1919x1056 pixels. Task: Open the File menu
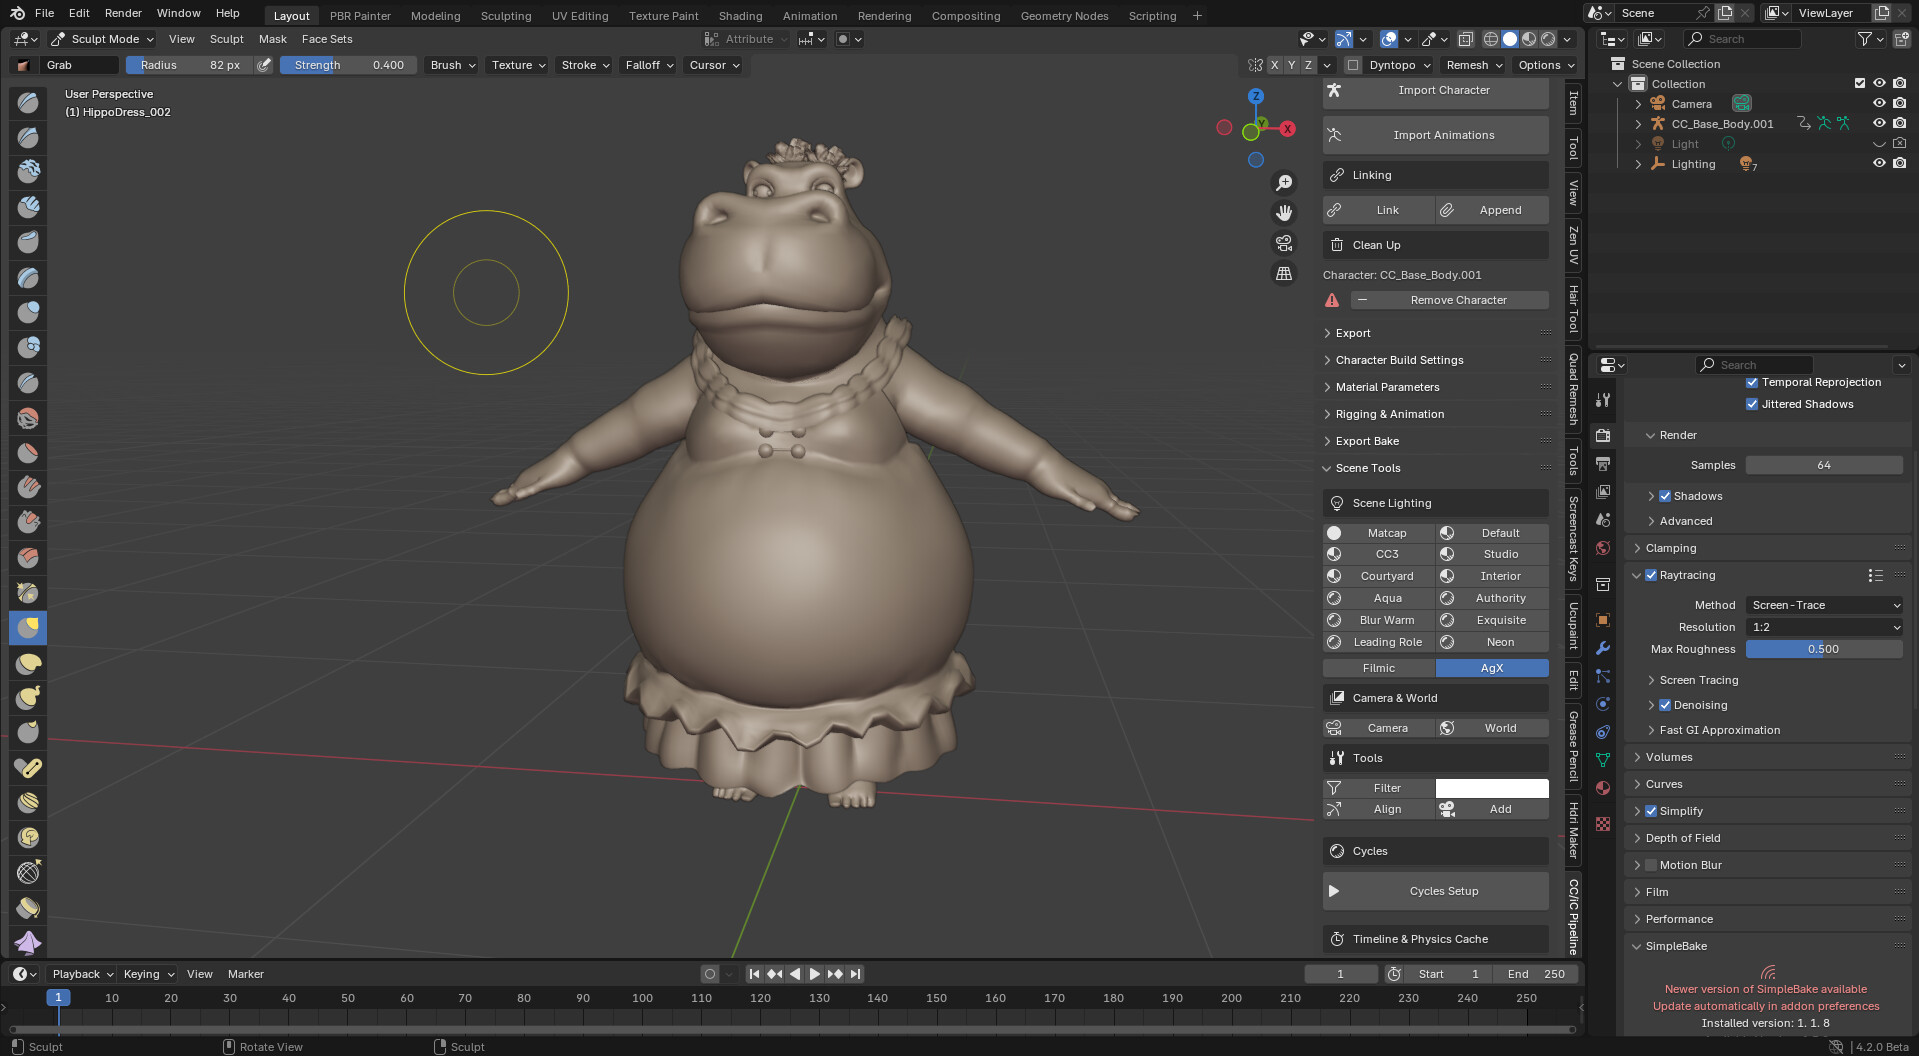pyautogui.click(x=44, y=13)
